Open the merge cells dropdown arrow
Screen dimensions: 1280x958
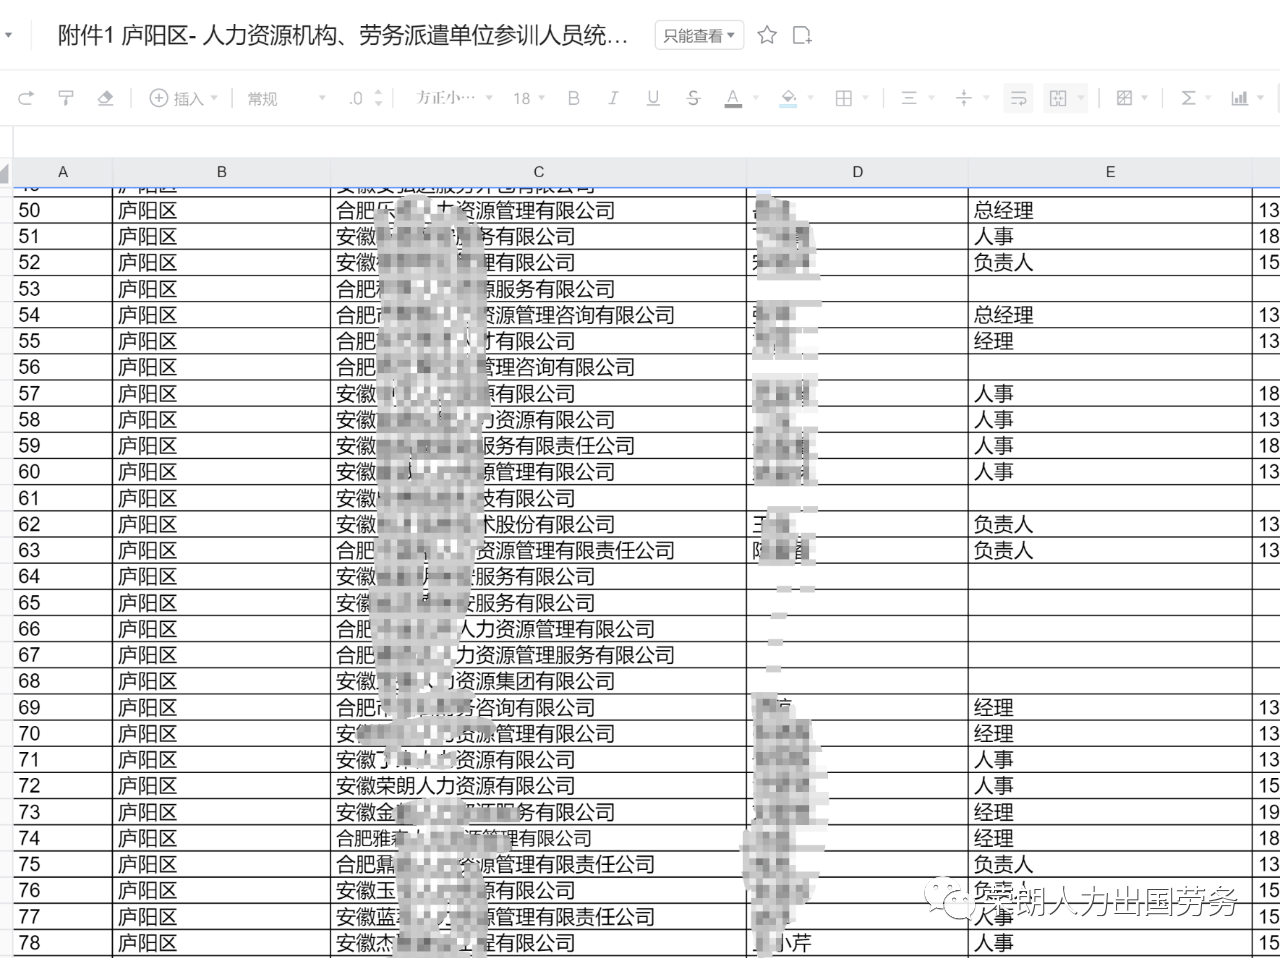[x=1081, y=98]
